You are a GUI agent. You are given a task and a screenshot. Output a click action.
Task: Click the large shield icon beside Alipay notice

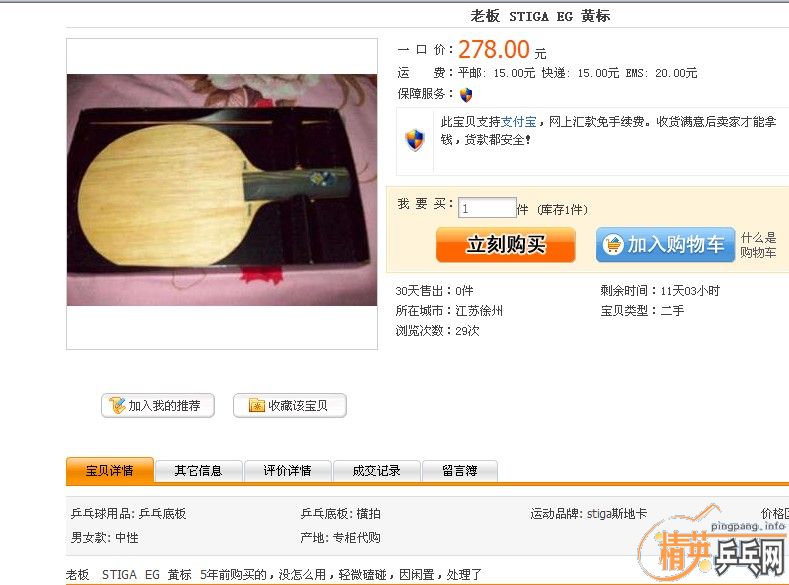[x=415, y=139]
